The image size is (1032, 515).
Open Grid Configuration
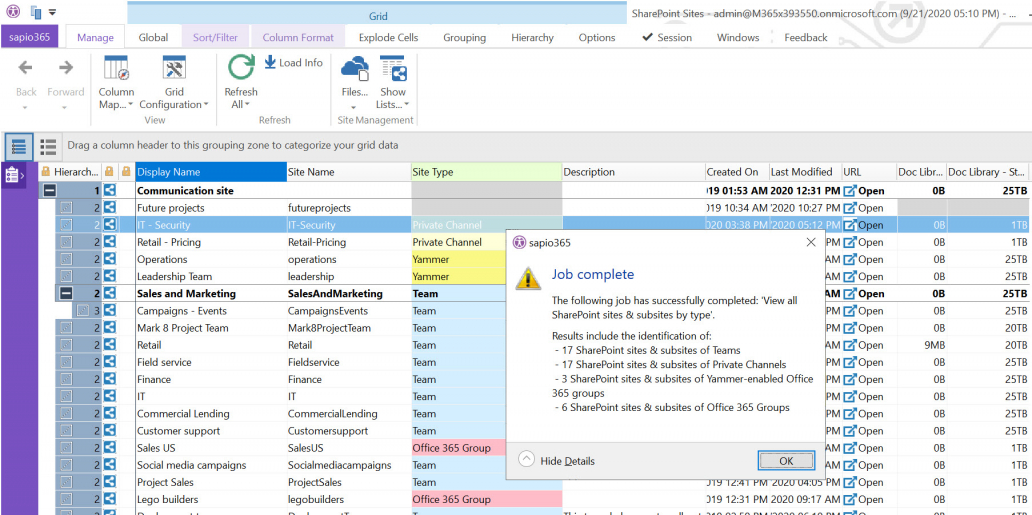coord(174,83)
